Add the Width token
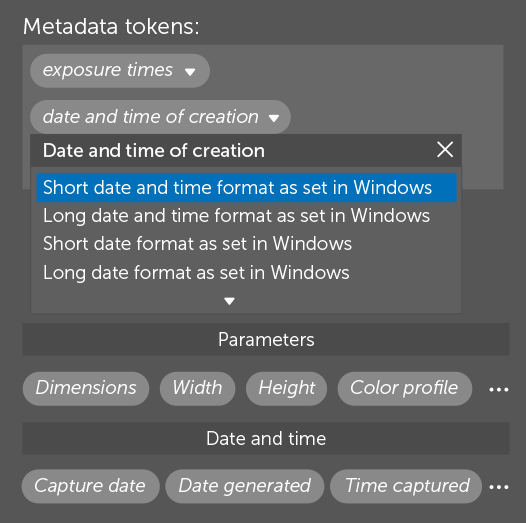This screenshot has height=523, width=526. [x=197, y=388]
